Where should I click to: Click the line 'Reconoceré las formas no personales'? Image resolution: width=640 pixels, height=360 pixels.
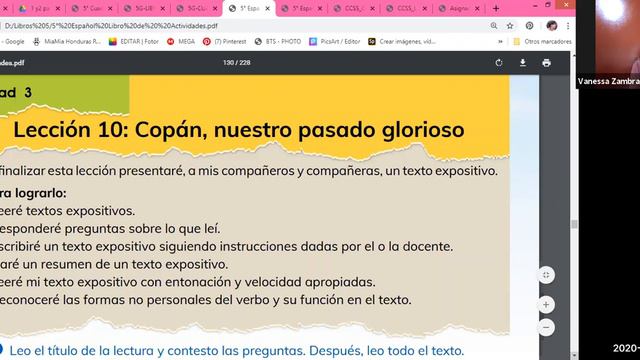(x=205, y=300)
